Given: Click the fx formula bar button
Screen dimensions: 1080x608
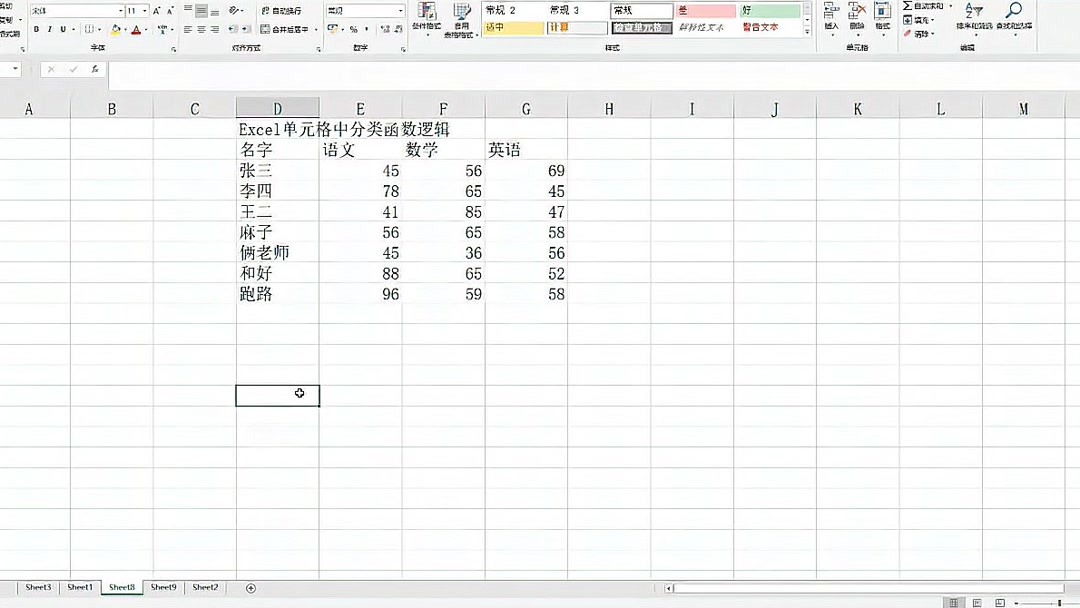Looking at the screenshot, I should [93, 71].
